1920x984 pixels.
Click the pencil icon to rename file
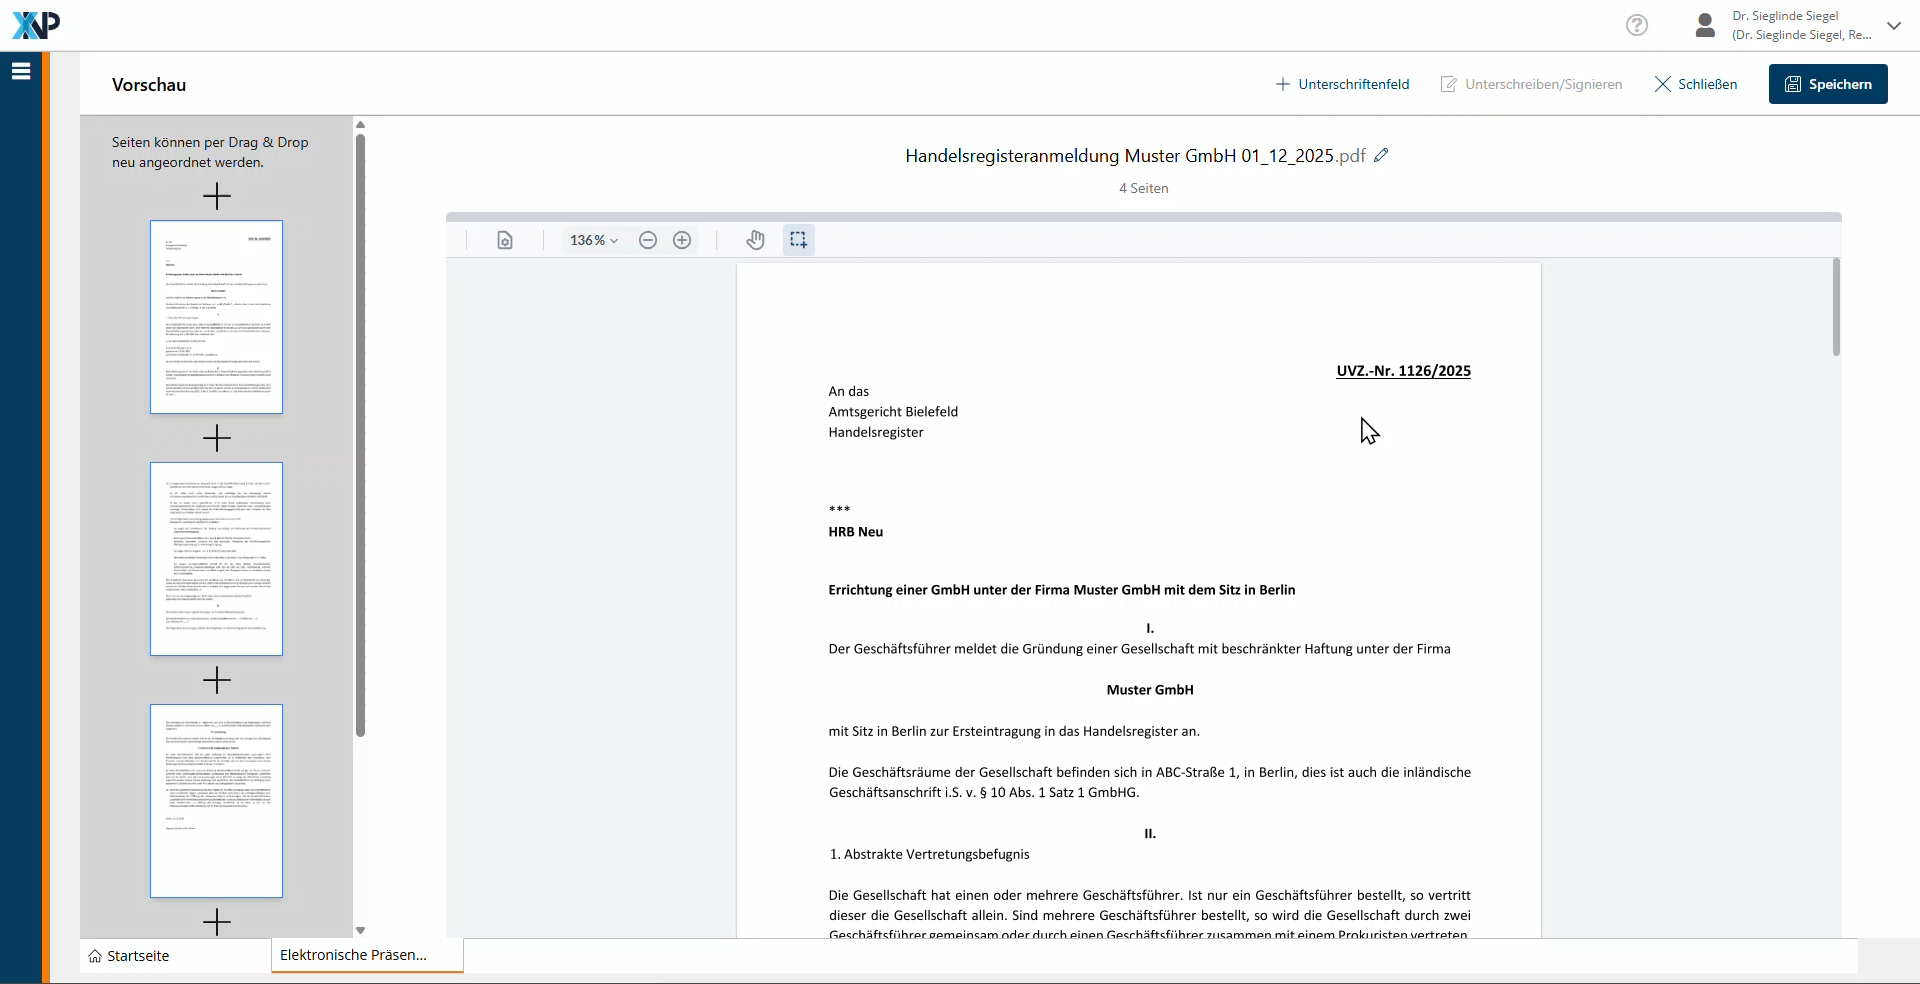click(1381, 155)
